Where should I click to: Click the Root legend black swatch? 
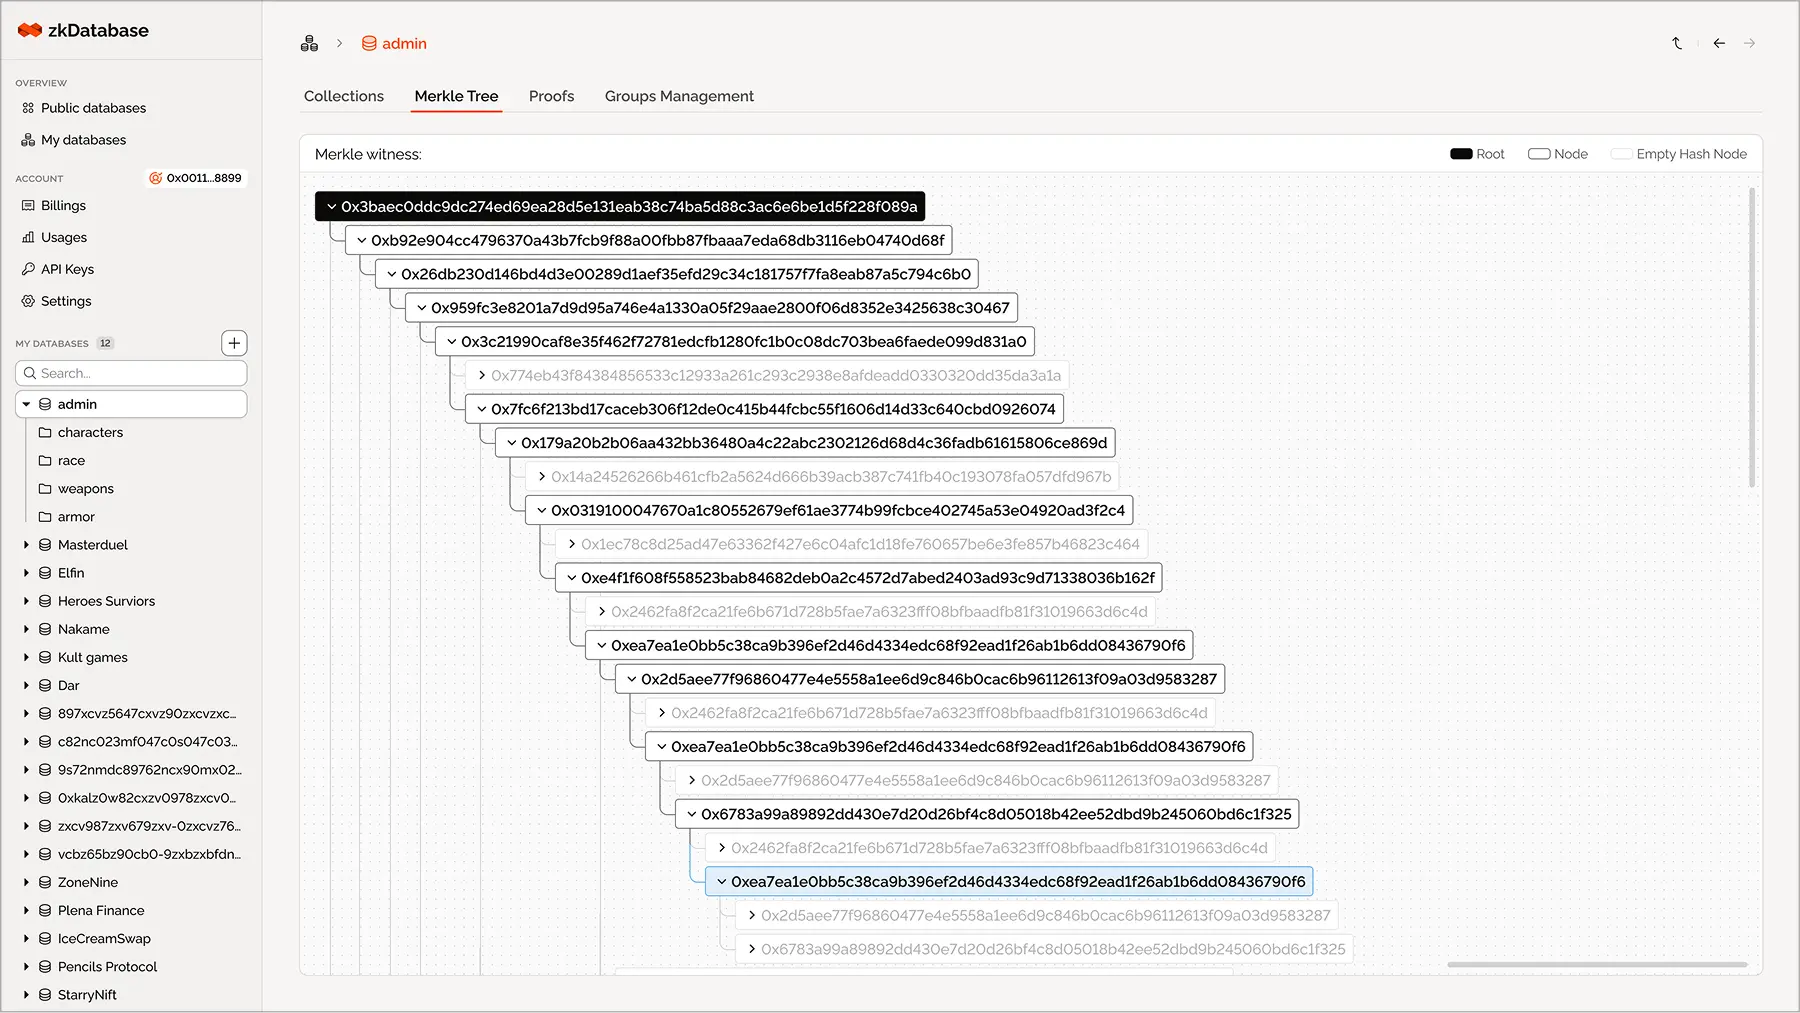point(1461,154)
